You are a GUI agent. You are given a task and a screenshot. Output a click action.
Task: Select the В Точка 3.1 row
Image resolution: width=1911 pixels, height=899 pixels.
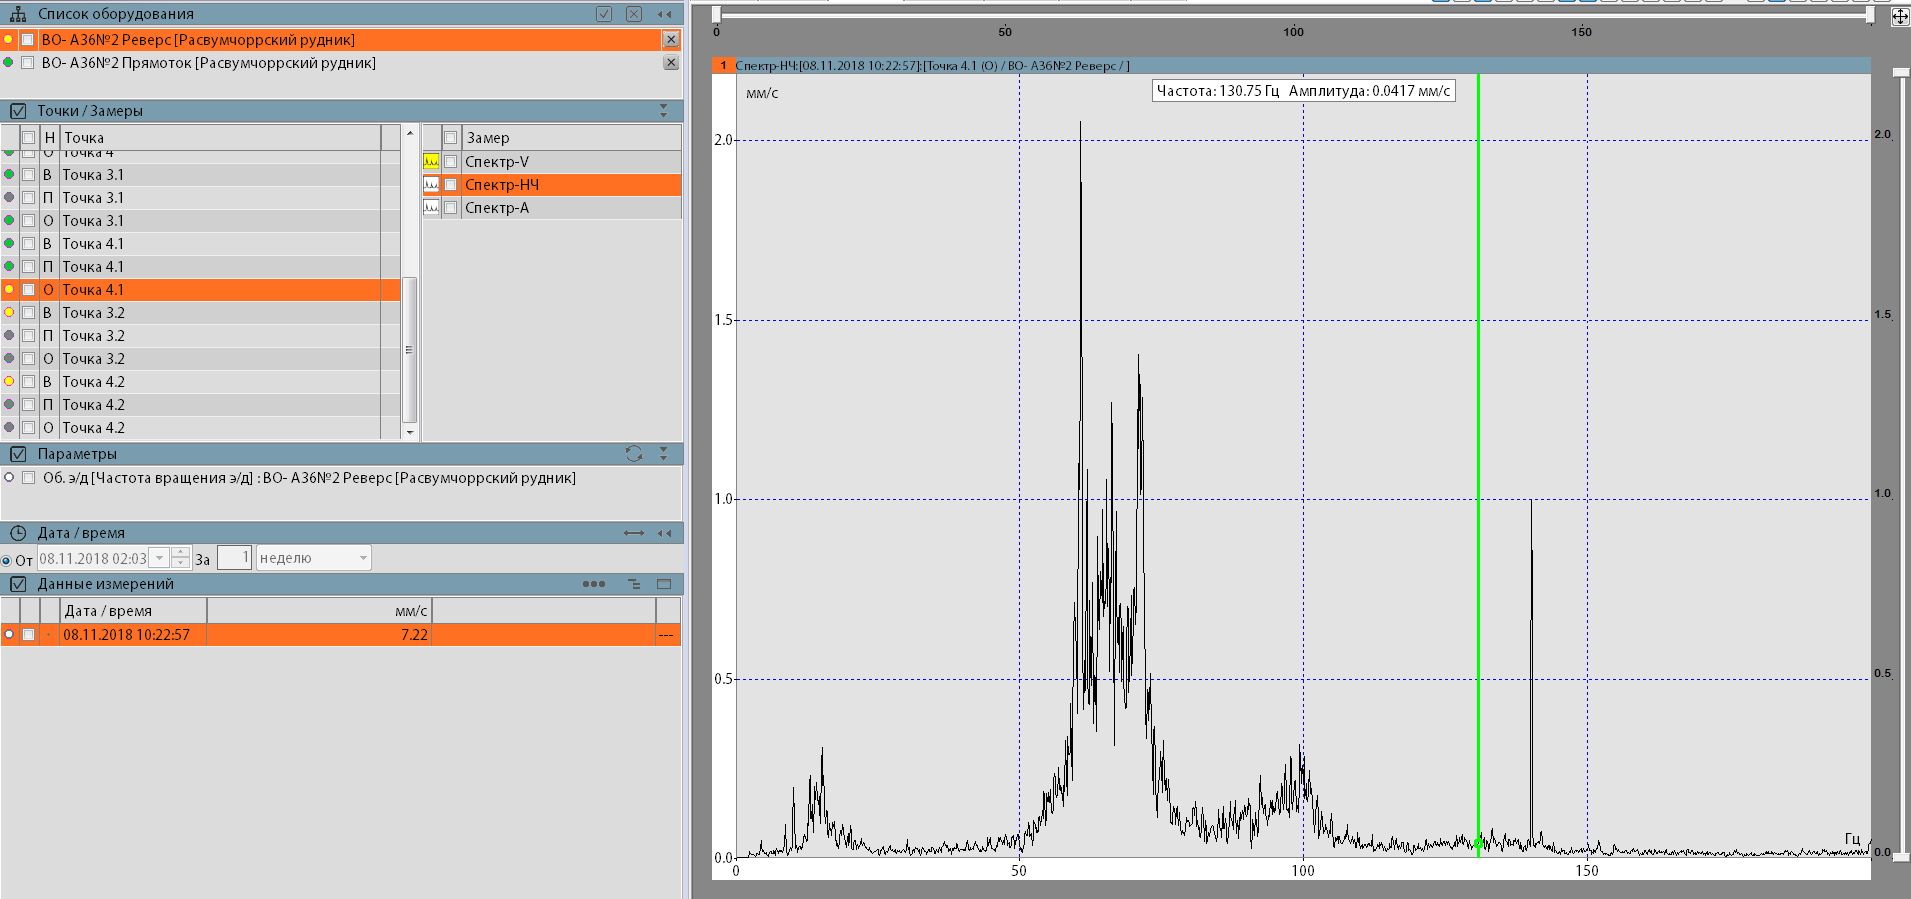pos(200,175)
